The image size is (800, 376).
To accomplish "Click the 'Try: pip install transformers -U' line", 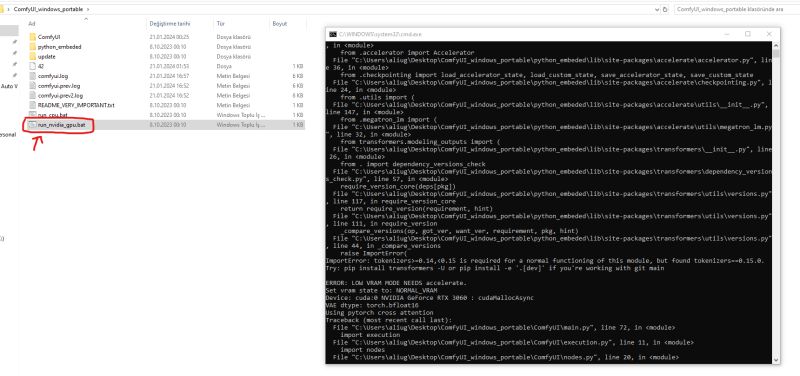I will pos(494,268).
